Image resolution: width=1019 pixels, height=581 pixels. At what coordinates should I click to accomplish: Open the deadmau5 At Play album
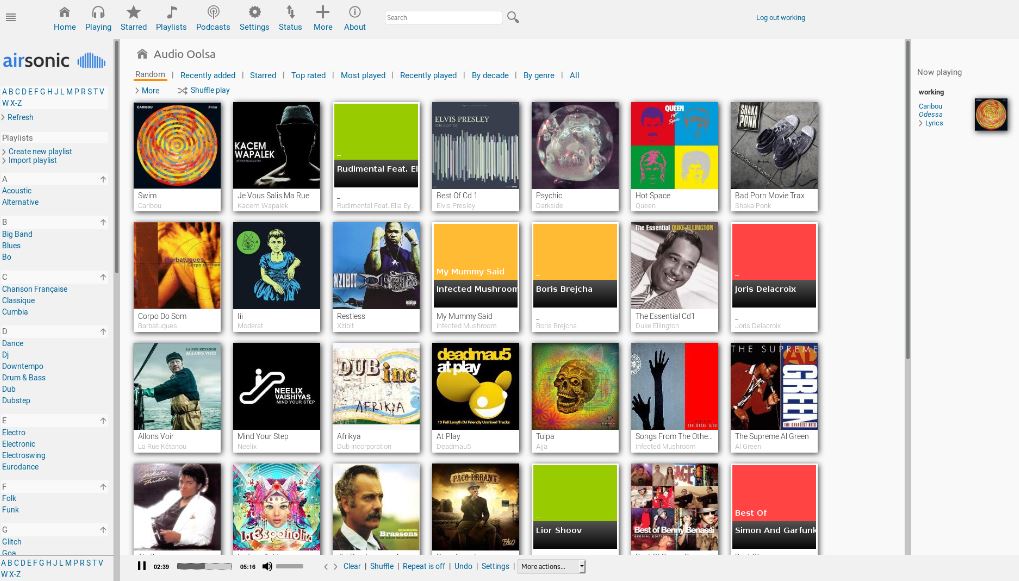pos(475,386)
